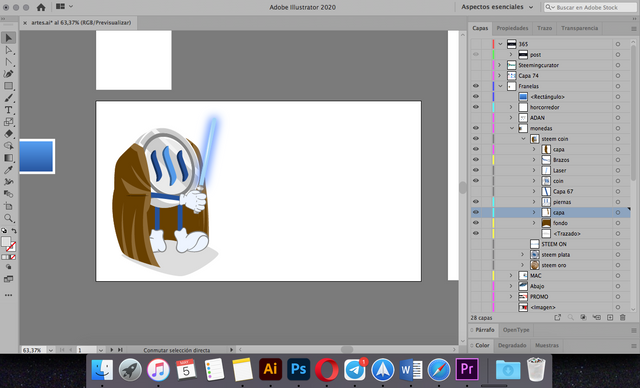This screenshot has height=388, width=640.
Task: Click the Buscar en Adobe Stock field
Action: click(x=590, y=7)
